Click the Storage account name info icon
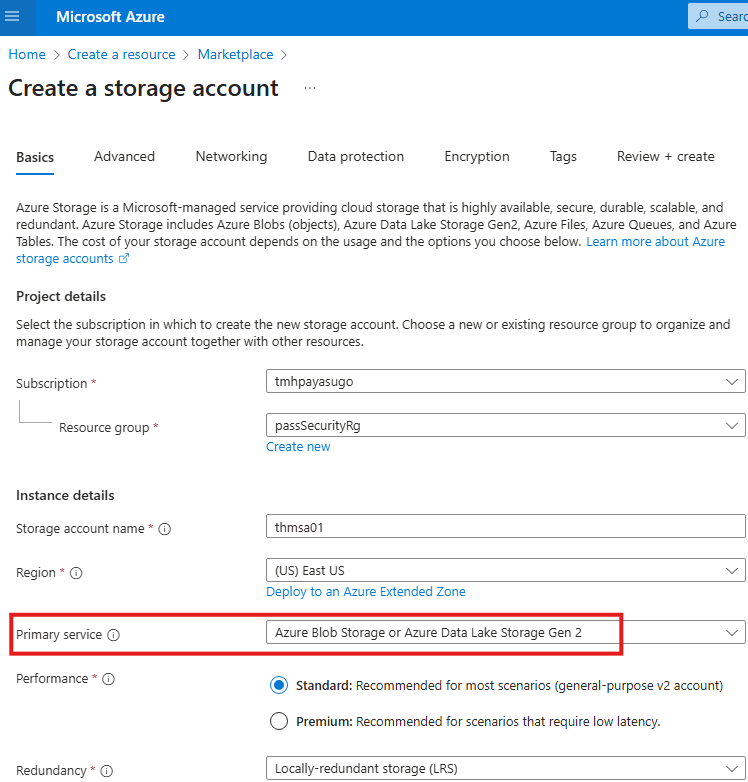The width and height of the screenshot is (748, 782). 165,529
